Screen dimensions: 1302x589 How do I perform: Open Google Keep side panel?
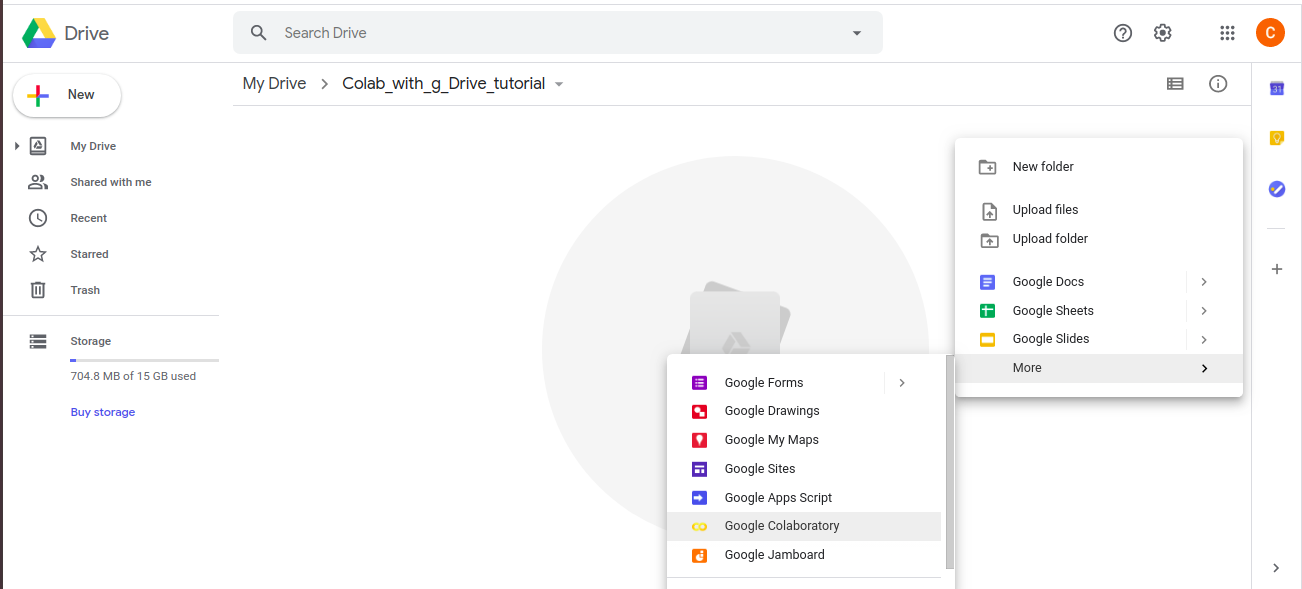tap(1276, 138)
